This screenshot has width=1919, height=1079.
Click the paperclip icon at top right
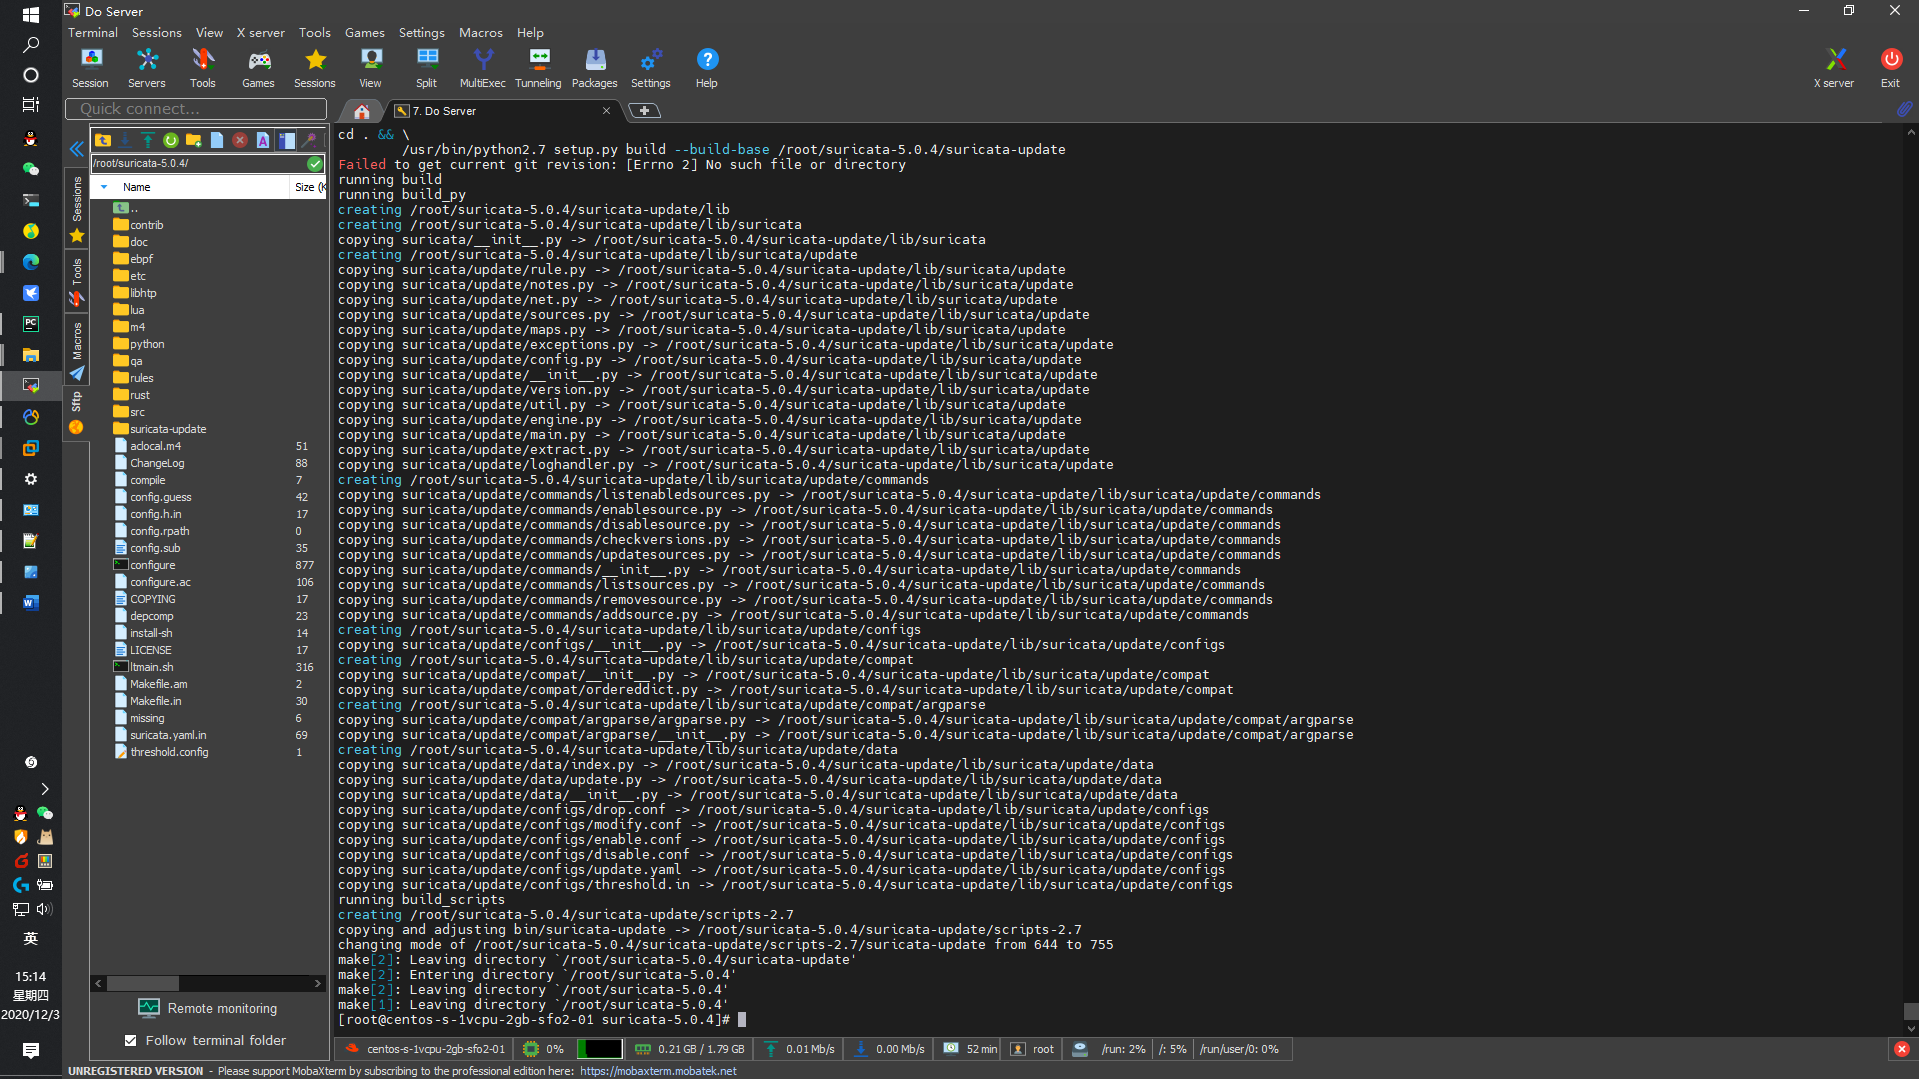pyautogui.click(x=1905, y=109)
